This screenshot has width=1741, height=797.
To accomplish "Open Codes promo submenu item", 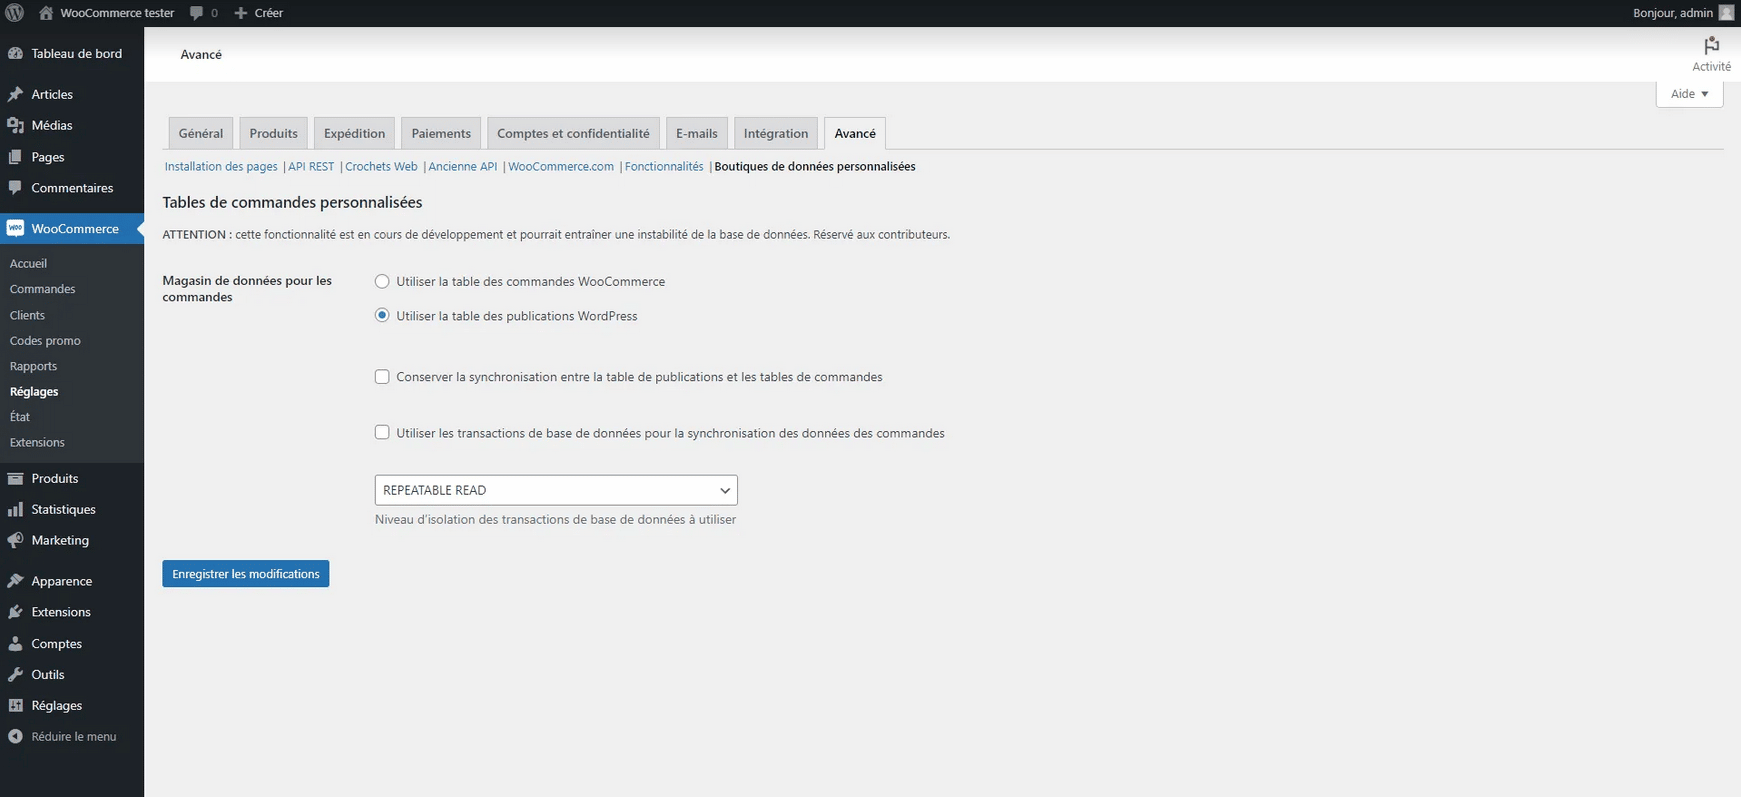I will [45, 341].
